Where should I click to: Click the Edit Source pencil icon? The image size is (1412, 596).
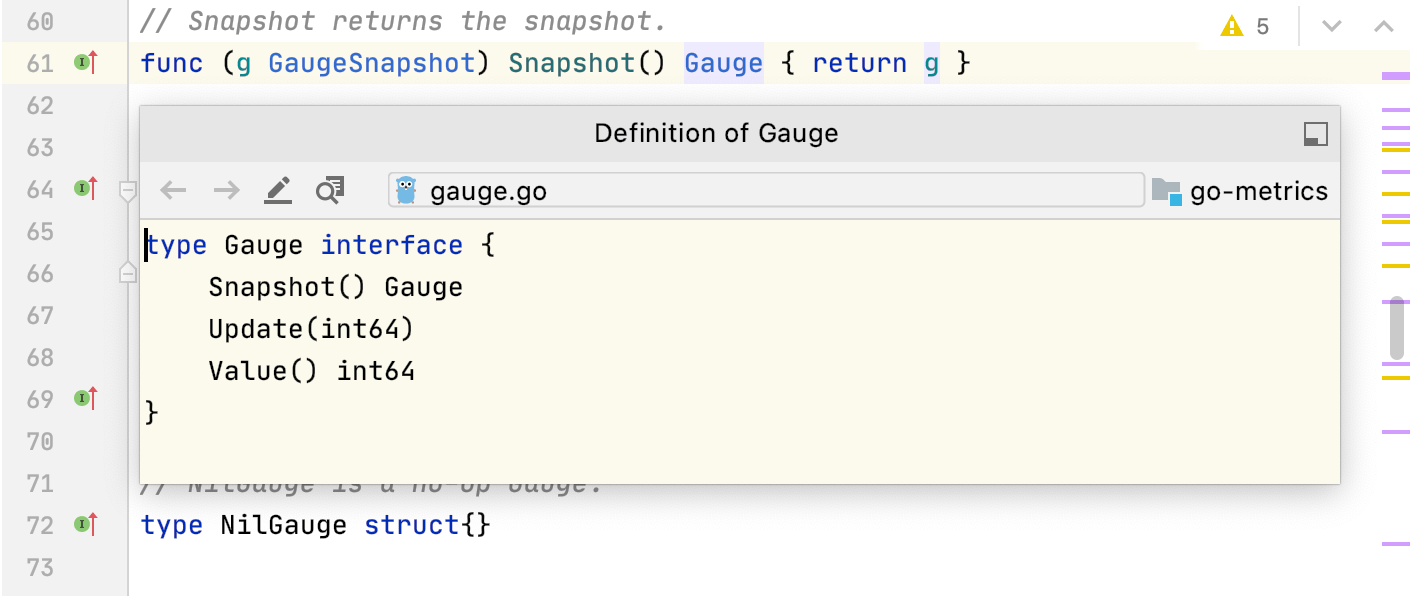[x=278, y=190]
